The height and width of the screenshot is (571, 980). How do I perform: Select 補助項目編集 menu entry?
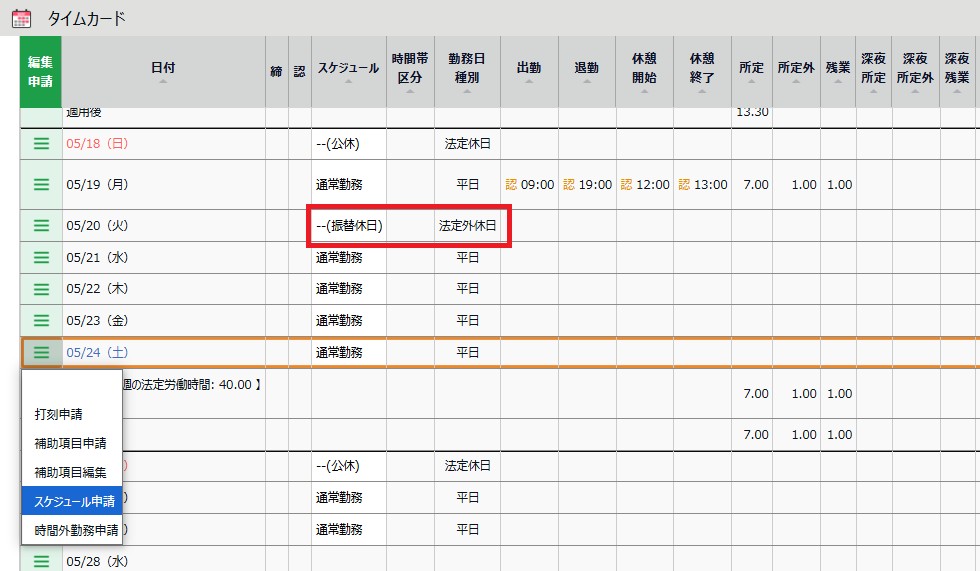tap(70, 472)
